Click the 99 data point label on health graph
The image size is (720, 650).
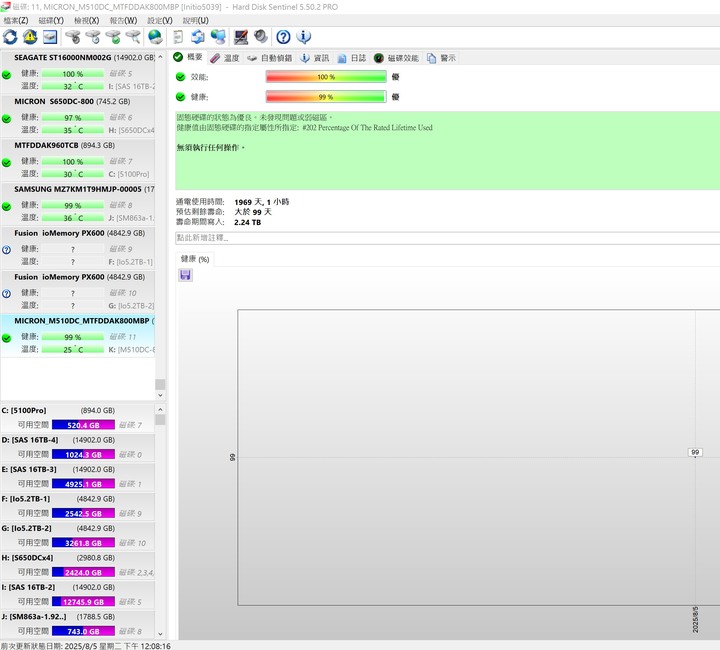pyautogui.click(x=695, y=452)
